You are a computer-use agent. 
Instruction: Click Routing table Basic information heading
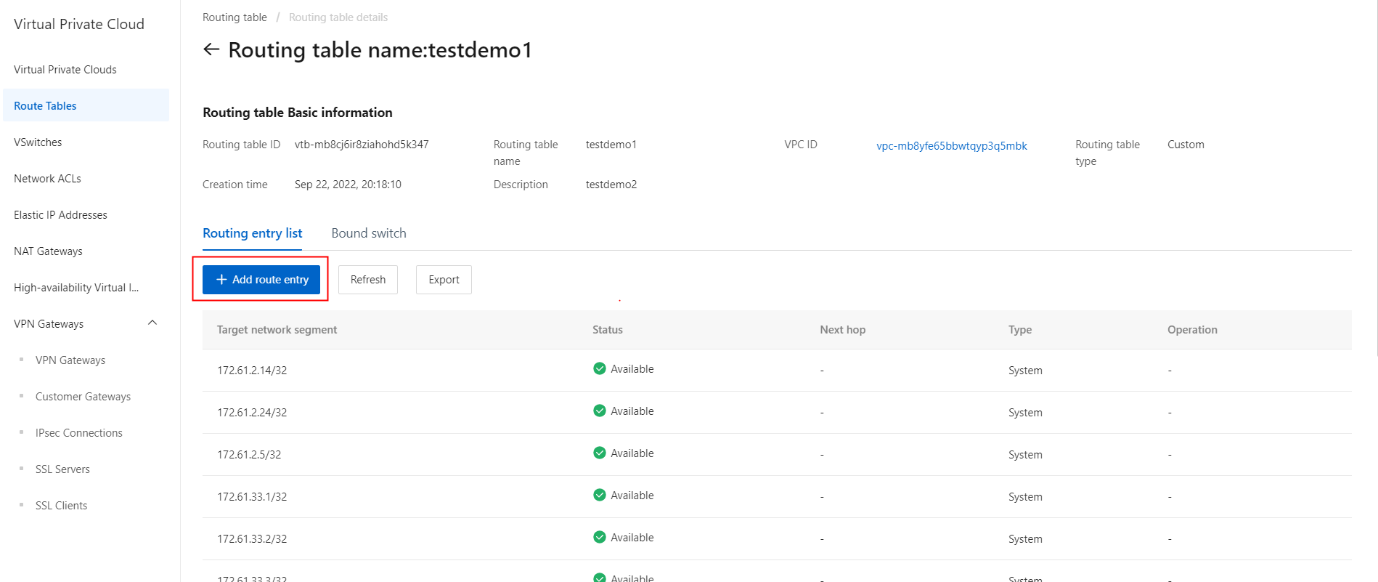[x=298, y=112]
